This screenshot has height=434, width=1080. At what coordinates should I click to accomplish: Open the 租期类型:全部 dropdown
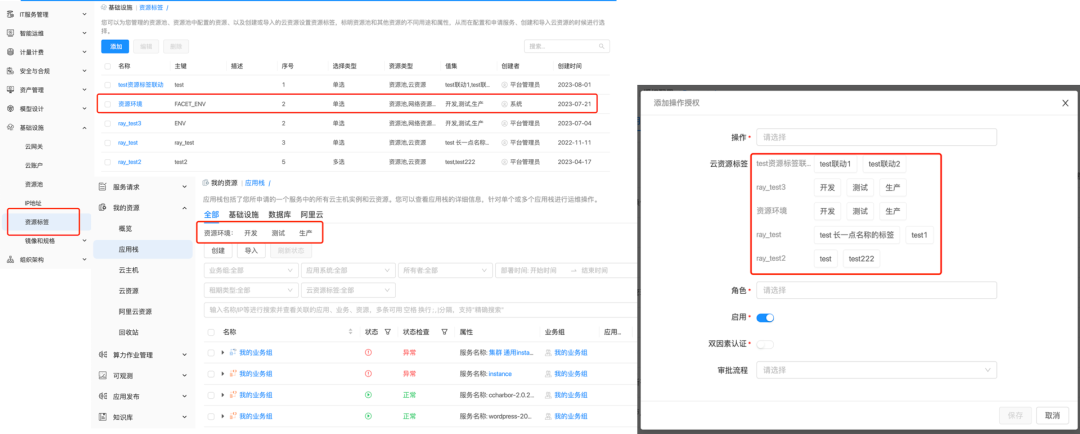[x=250, y=290]
